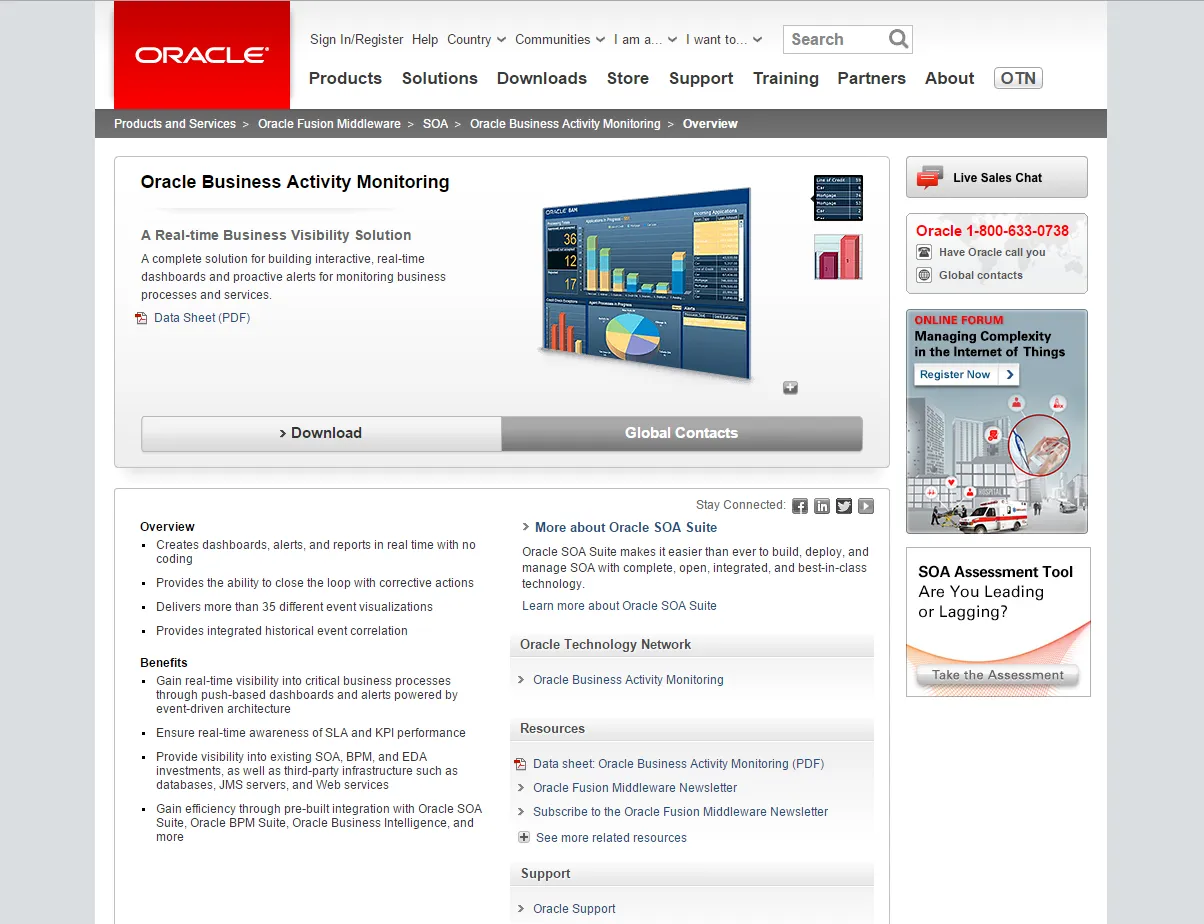Open More about Oracle SOA Suite heading link
The width and height of the screenshot is (1204, 924).
[x=626, y=527]
